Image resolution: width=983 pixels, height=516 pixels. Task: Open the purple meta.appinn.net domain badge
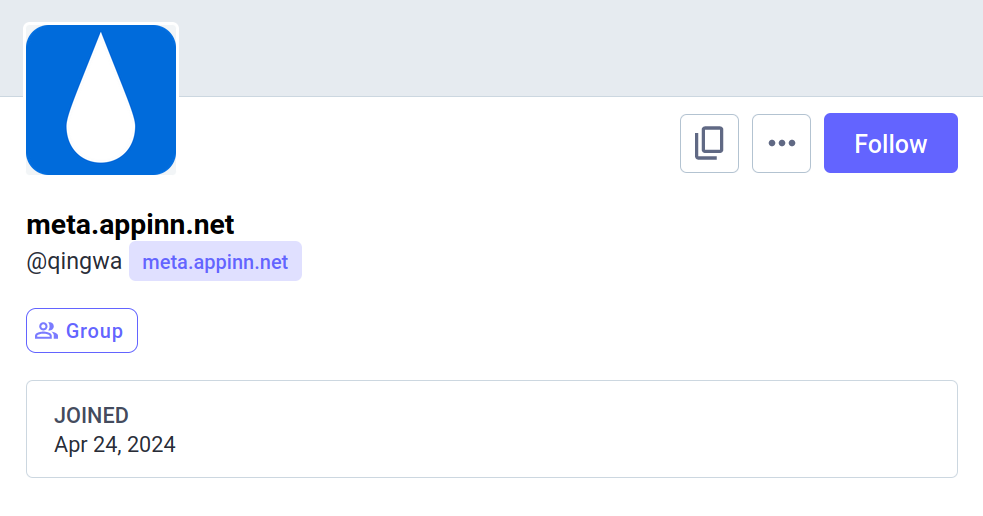pos(215,262)
